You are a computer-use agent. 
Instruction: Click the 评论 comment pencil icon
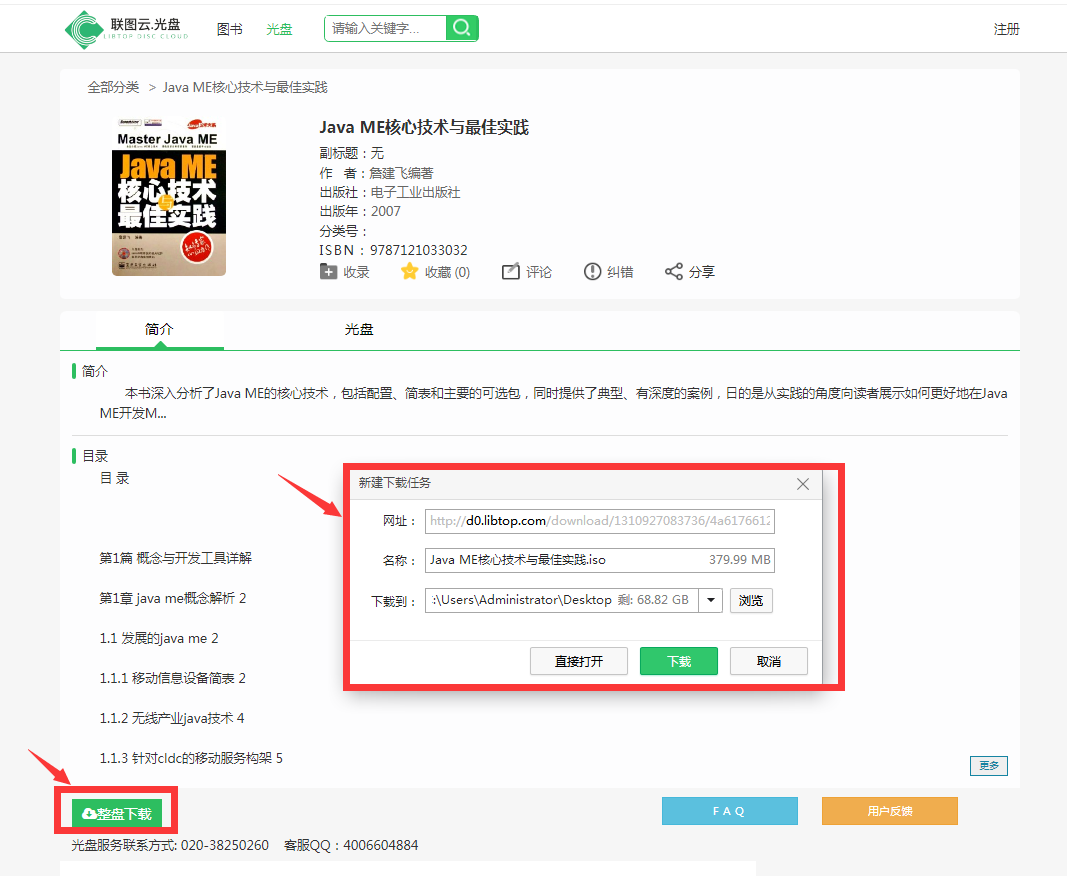click(x=510, y=272)
